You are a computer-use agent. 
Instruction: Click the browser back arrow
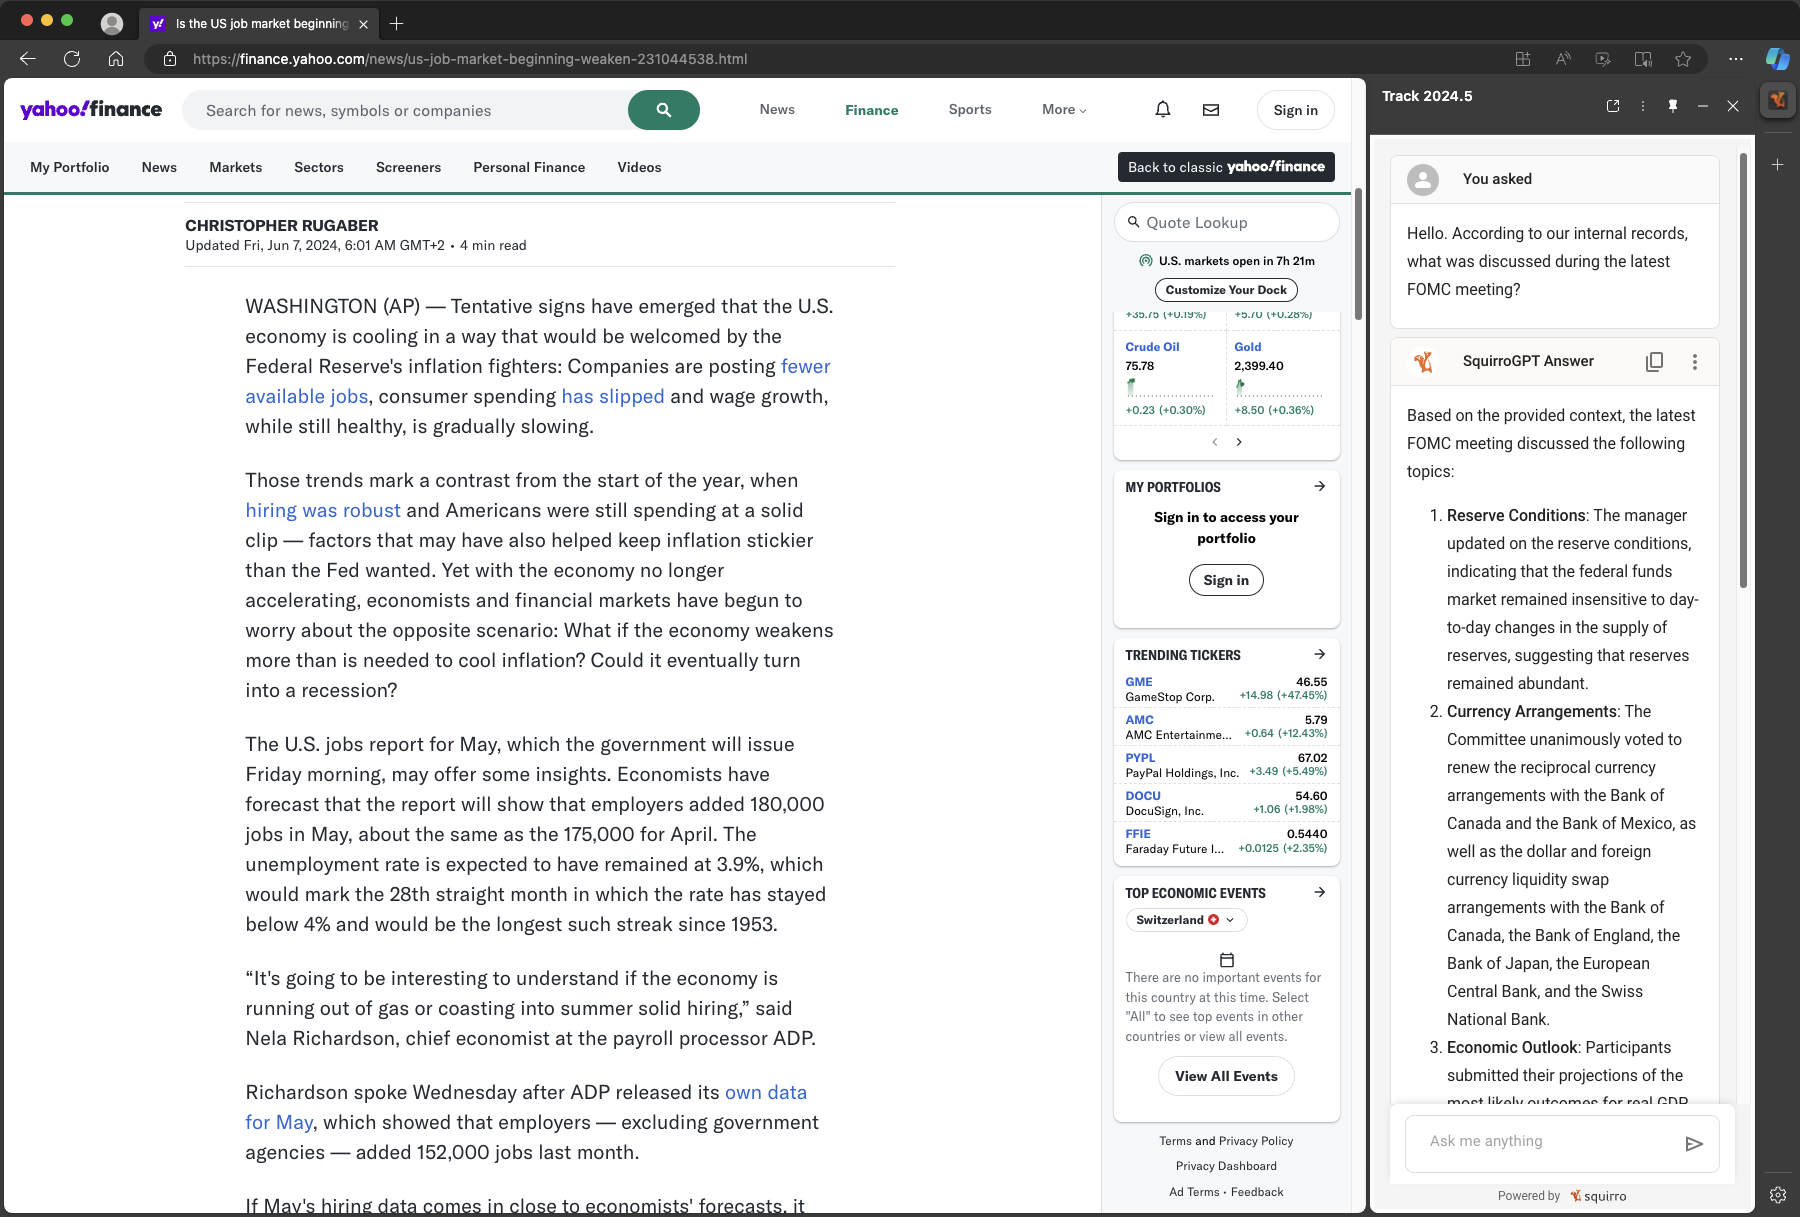coord(28,59)
